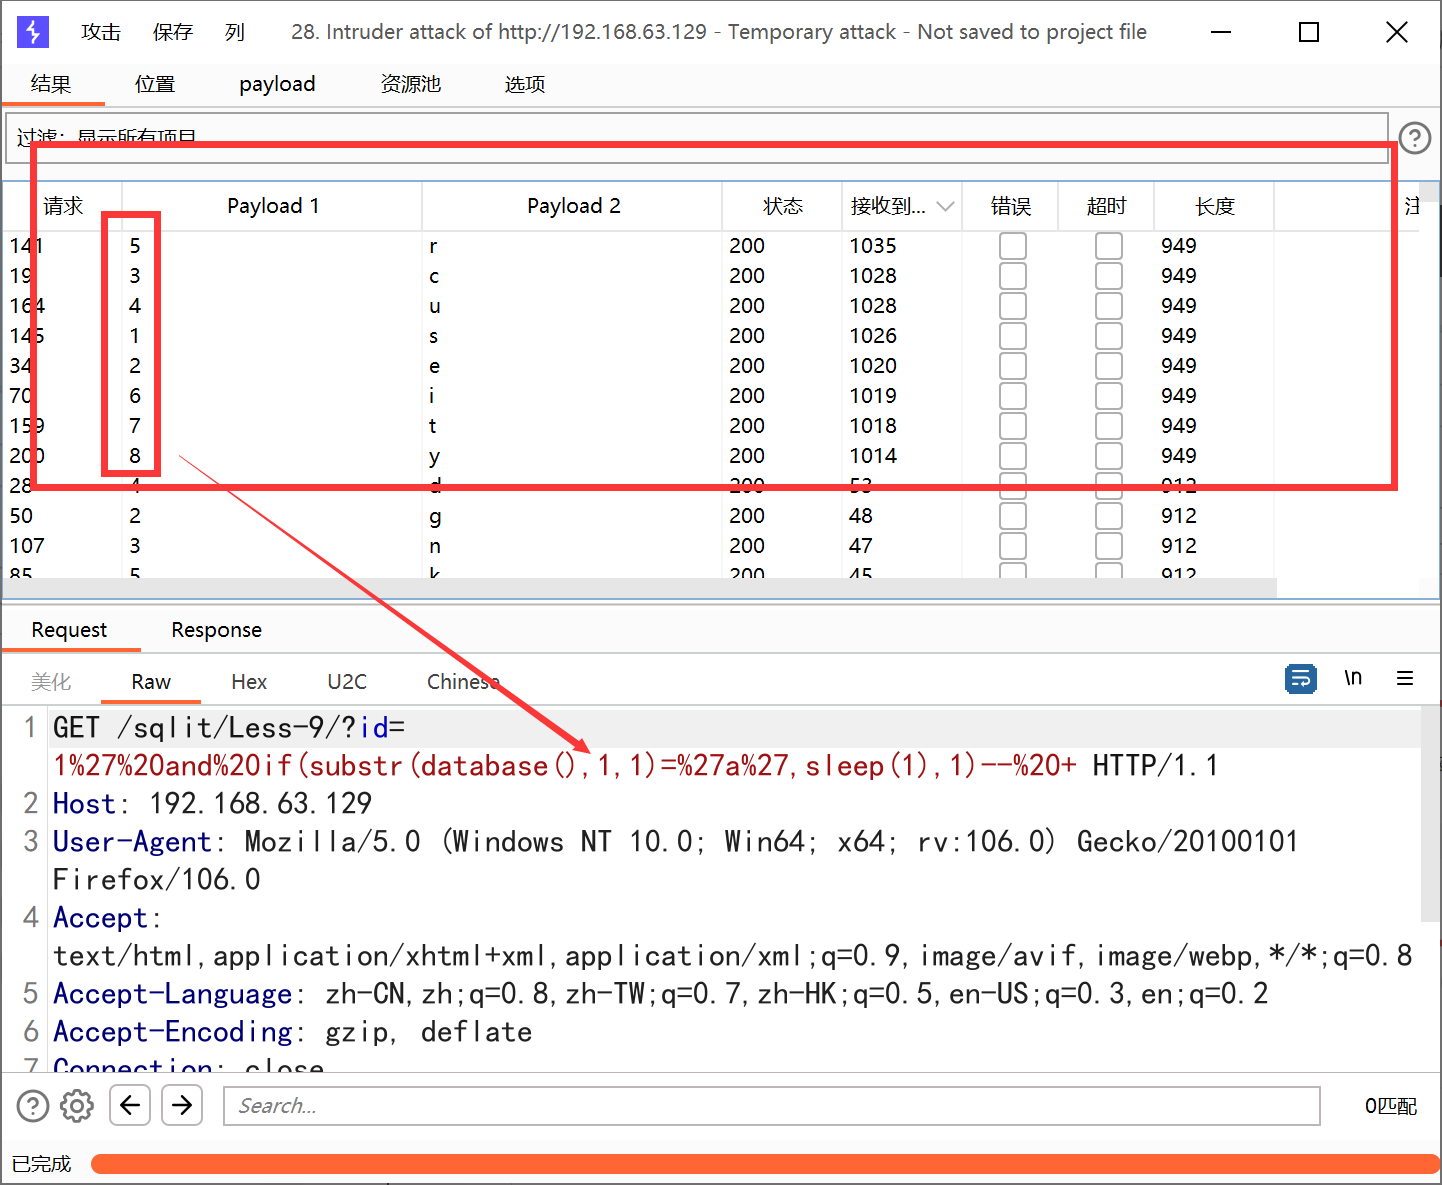Open the 保存 menu
The width and height of the screenshot is (1442, 1185).
pos(173,32)
